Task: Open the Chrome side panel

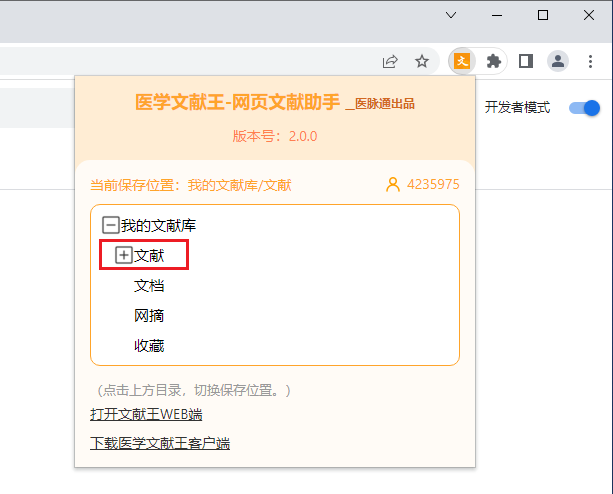Action: (526, 61)
